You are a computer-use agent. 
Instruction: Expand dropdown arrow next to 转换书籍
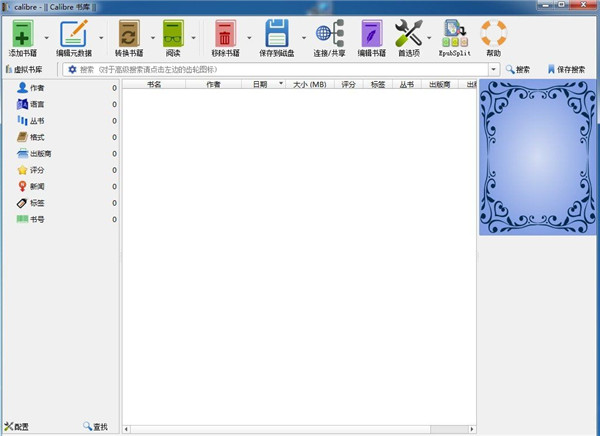153,38
